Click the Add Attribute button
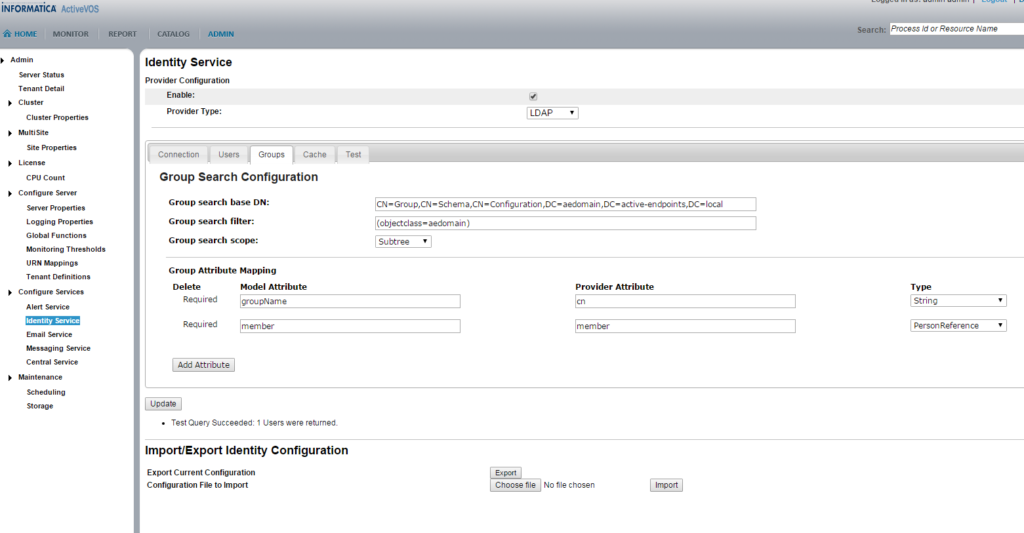 [203, 365]
